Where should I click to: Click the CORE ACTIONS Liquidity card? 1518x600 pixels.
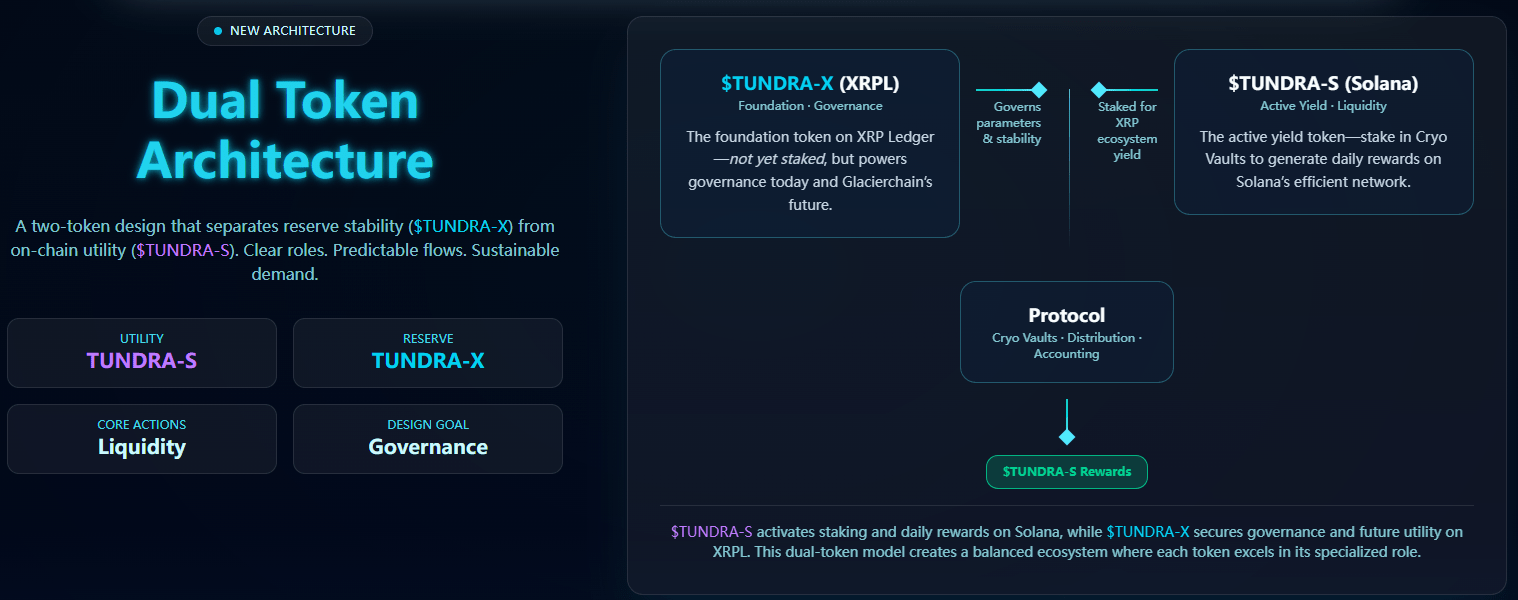tap(142, 439)
